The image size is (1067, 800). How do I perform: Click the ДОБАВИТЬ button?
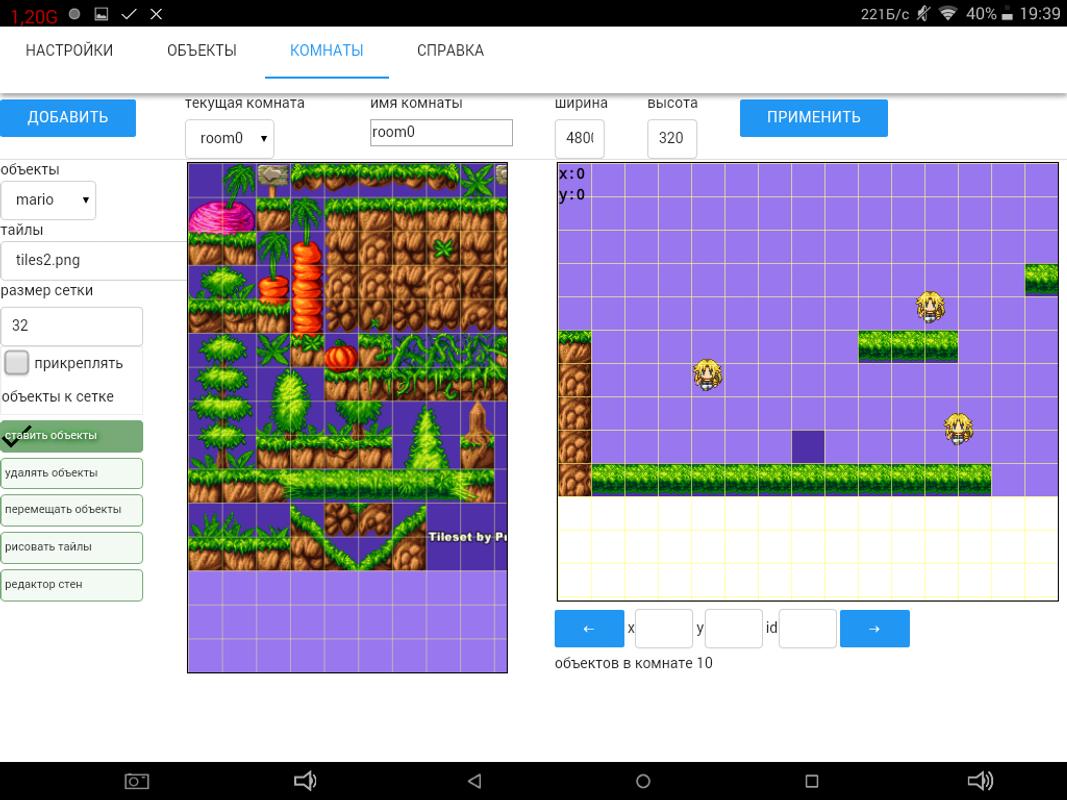pyautogui.click(x=67, y=118)
